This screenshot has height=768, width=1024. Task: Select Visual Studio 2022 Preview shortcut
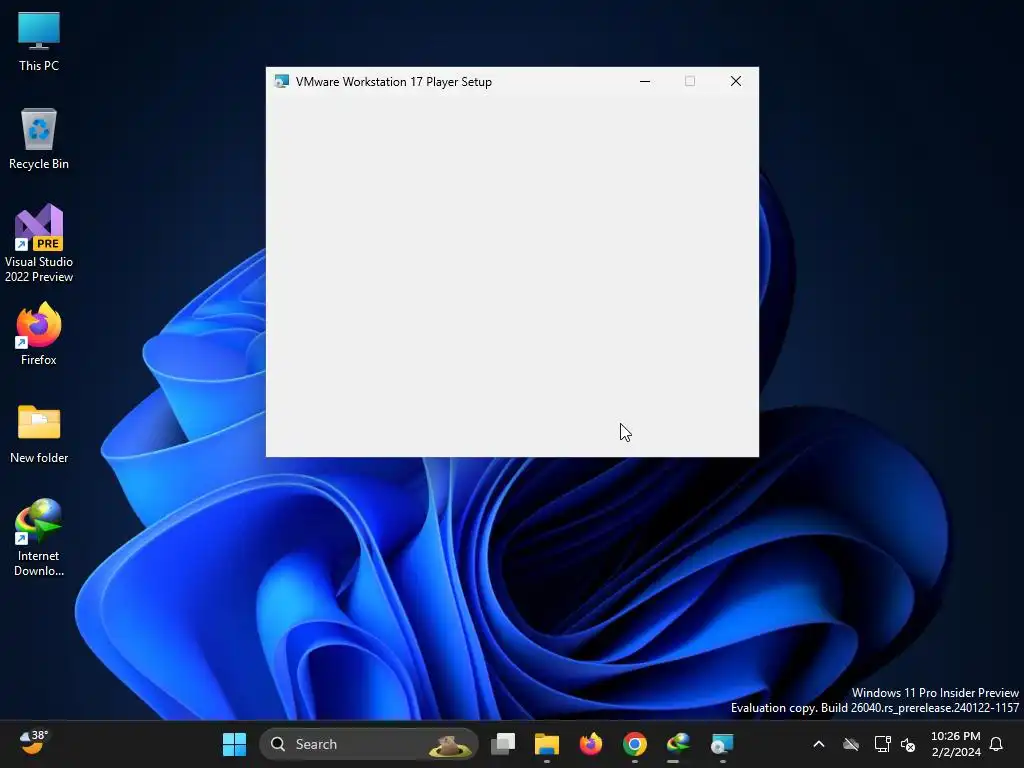tap(39, 244)
